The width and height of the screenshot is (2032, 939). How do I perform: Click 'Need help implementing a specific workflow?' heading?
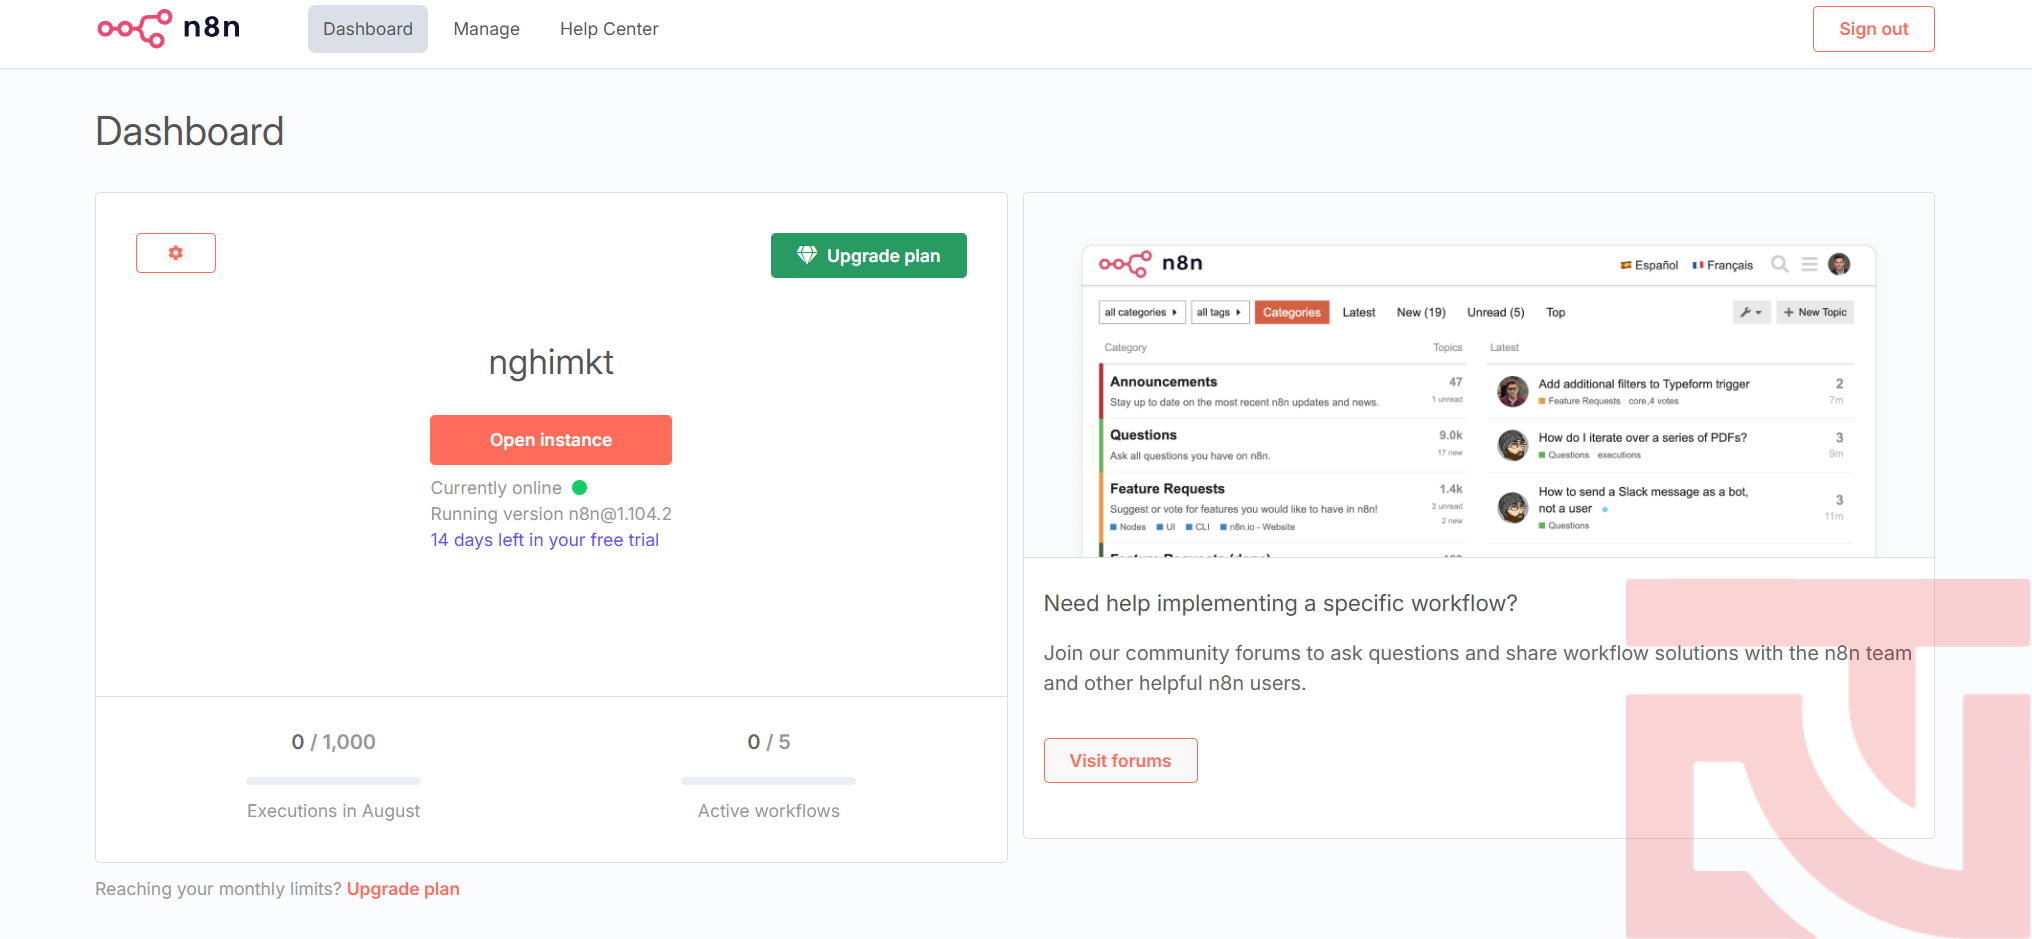(x=1280, y=604)
